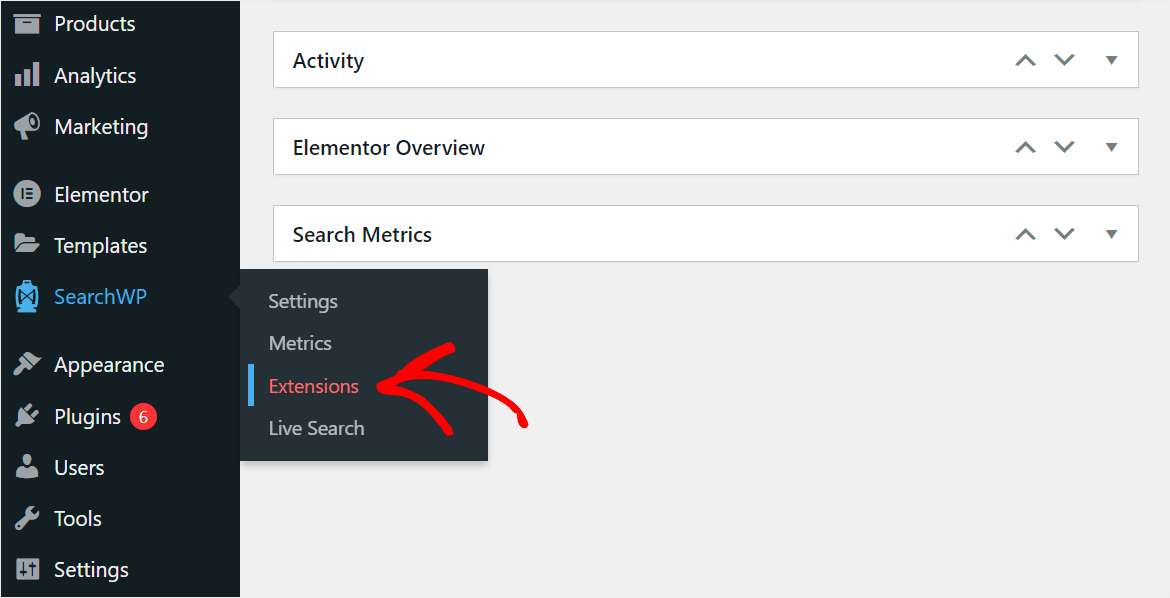The height and width of the screenshot is (598, 1170).
Task: Open Tools via the wrench icon
Action: coord(25,518)
